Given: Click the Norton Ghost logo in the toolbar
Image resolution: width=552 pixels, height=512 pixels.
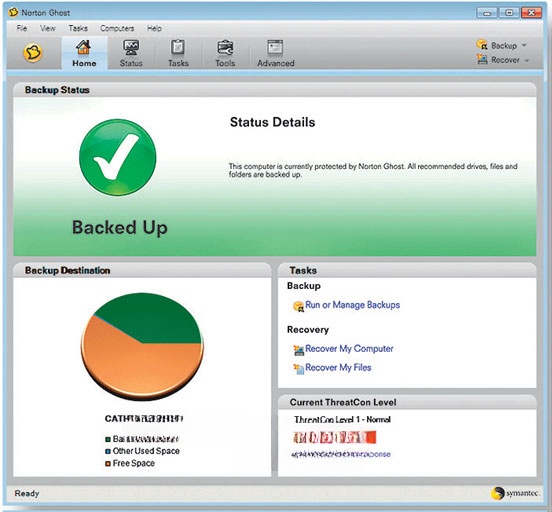Looking at the screenshot, I should [x=33, y=53].
